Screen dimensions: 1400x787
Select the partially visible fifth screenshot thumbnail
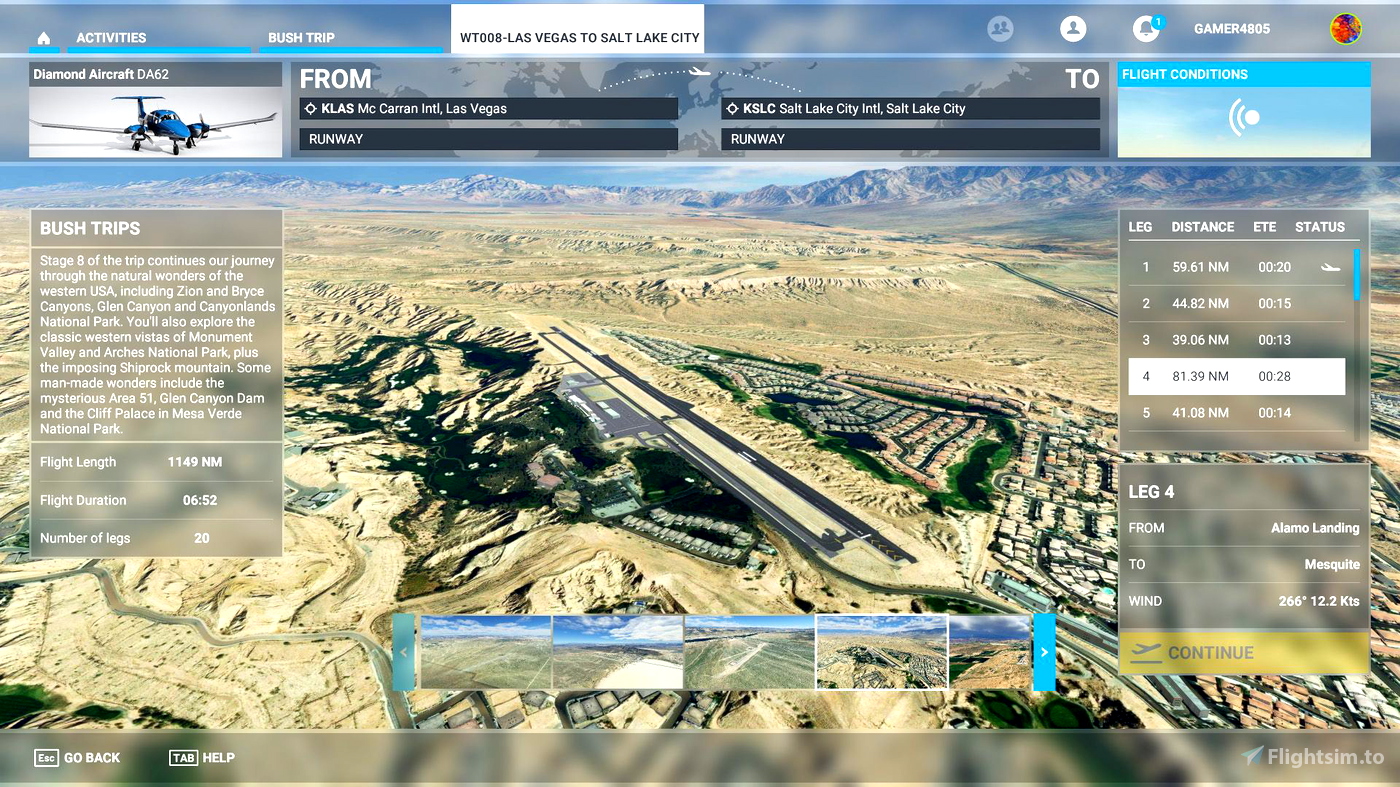pyautogui.click(x=990, y=652)
